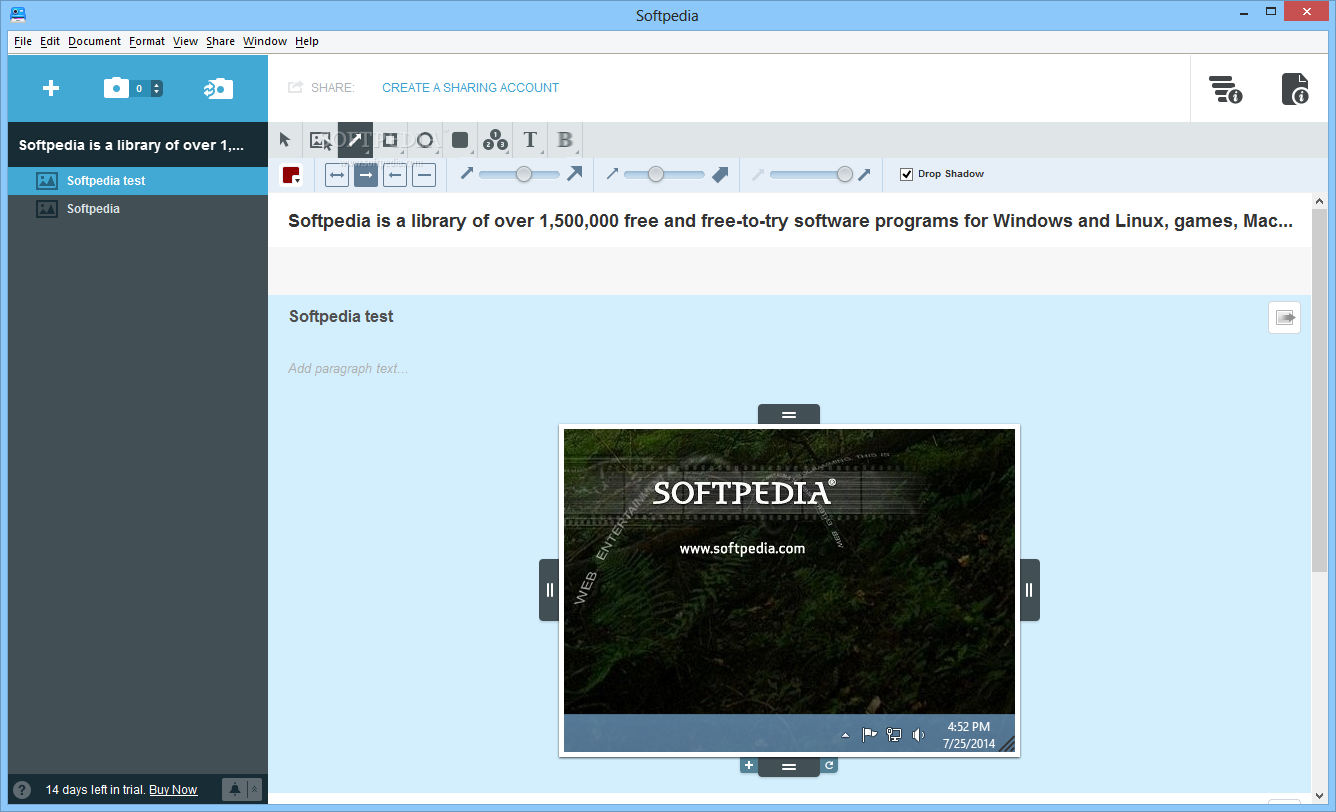Choose the double-headed arrow style
The image size is (1336, 812).
click(x=337, y=175)
